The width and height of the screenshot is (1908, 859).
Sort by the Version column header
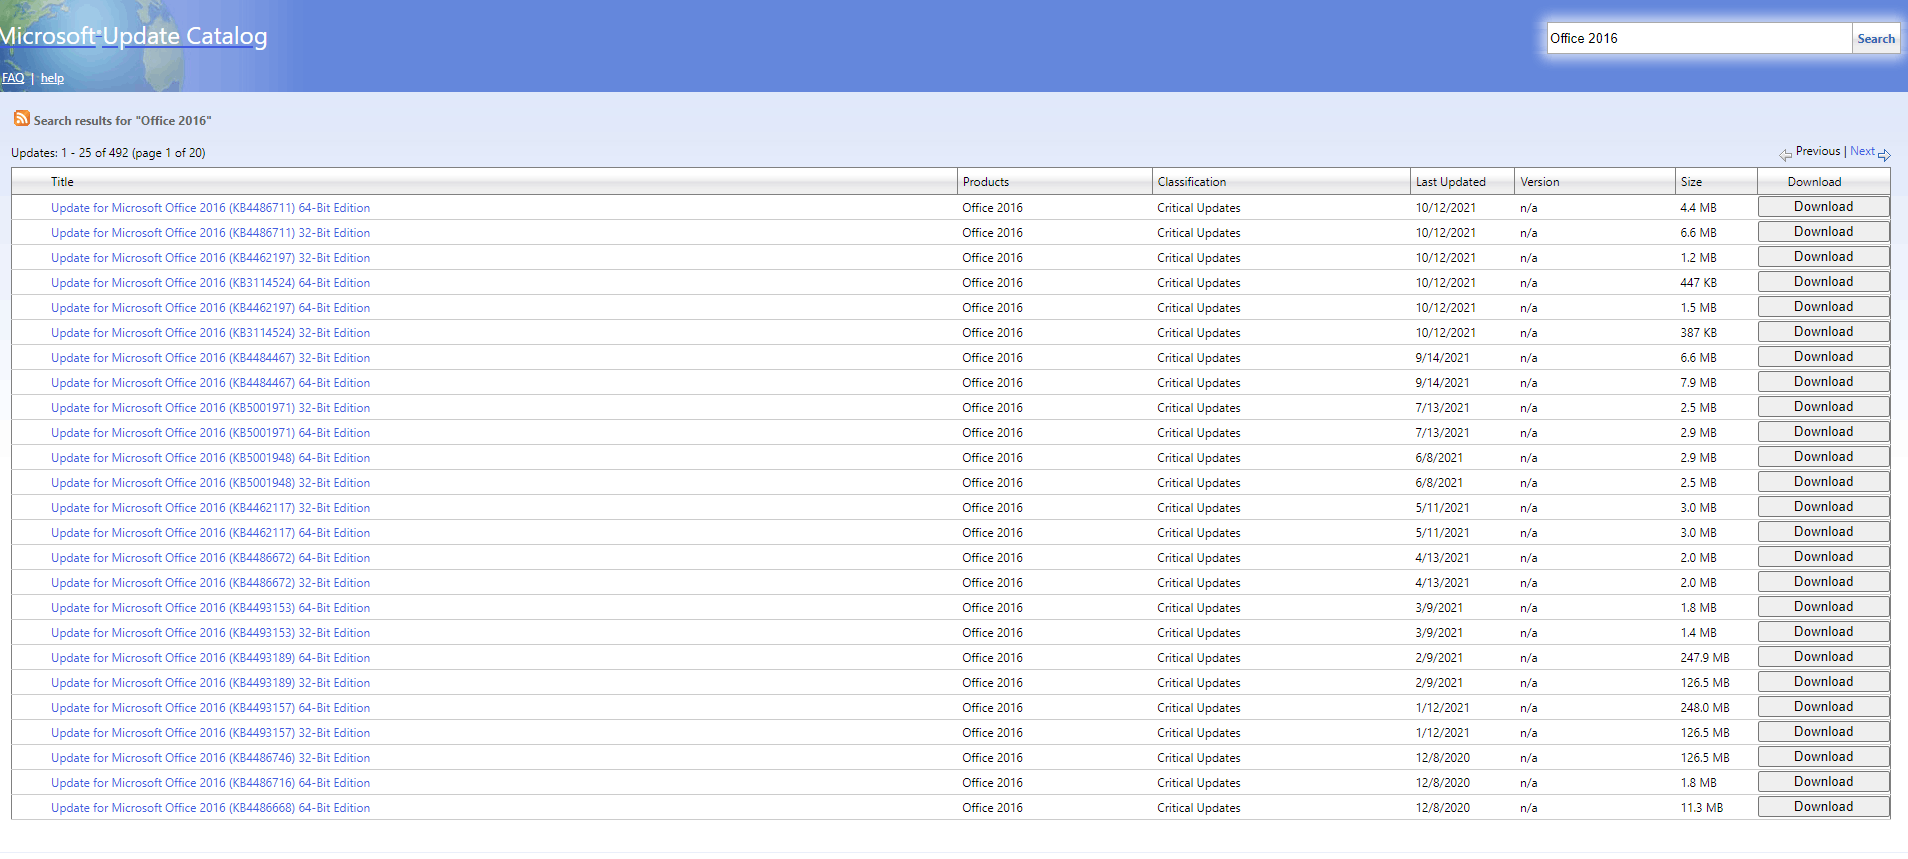(1540, 182)
